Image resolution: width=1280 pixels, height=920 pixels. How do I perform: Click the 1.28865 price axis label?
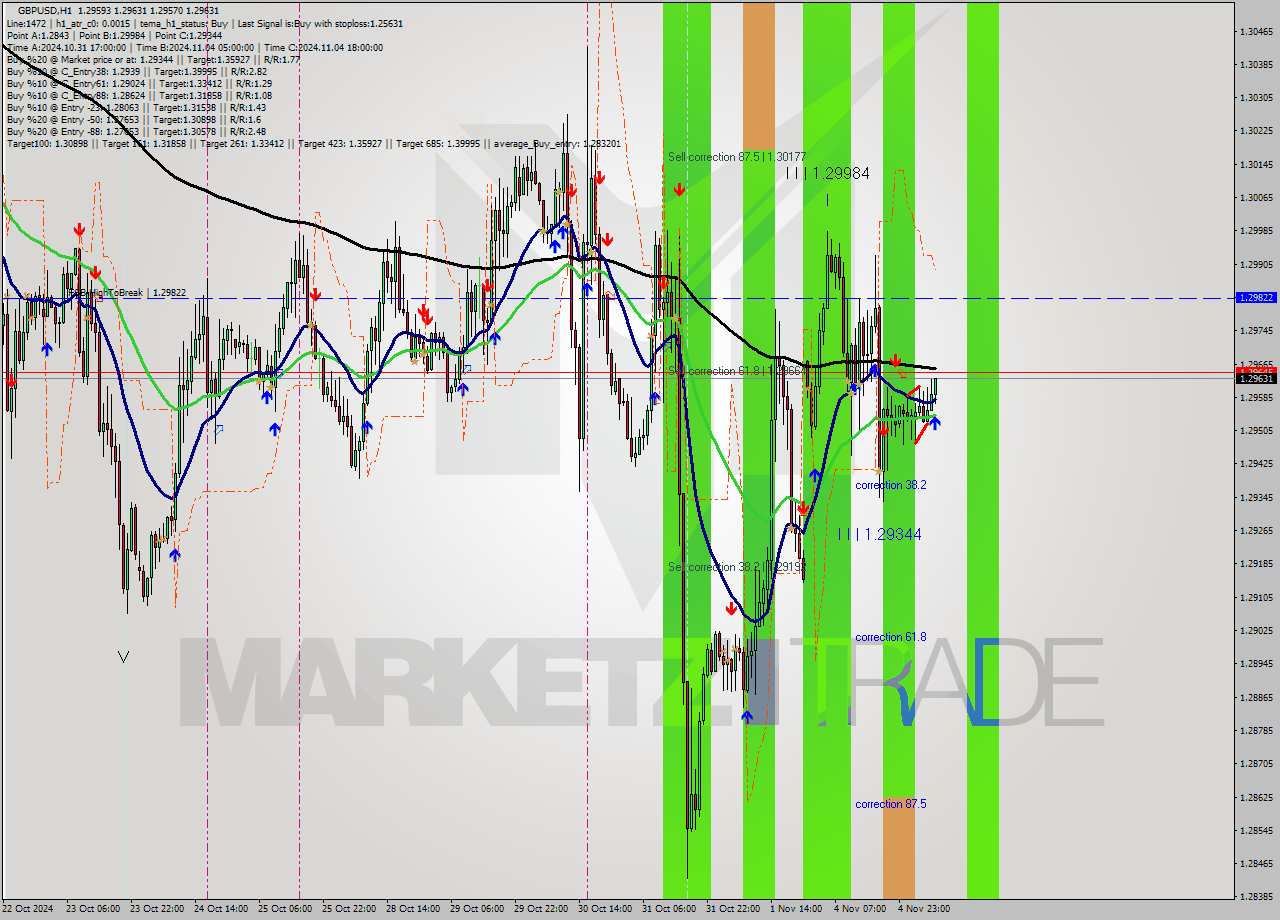[x=1256, y=697]
